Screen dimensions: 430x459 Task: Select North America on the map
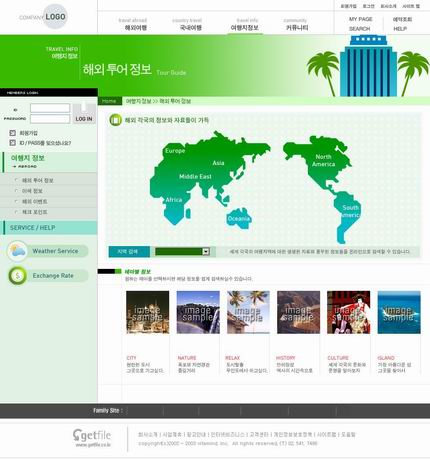tap(323, 160)
